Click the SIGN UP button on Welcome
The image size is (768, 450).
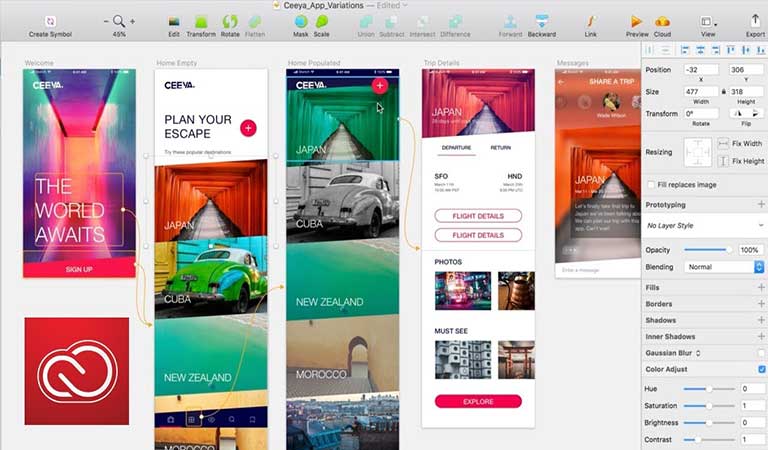point(79,269)
